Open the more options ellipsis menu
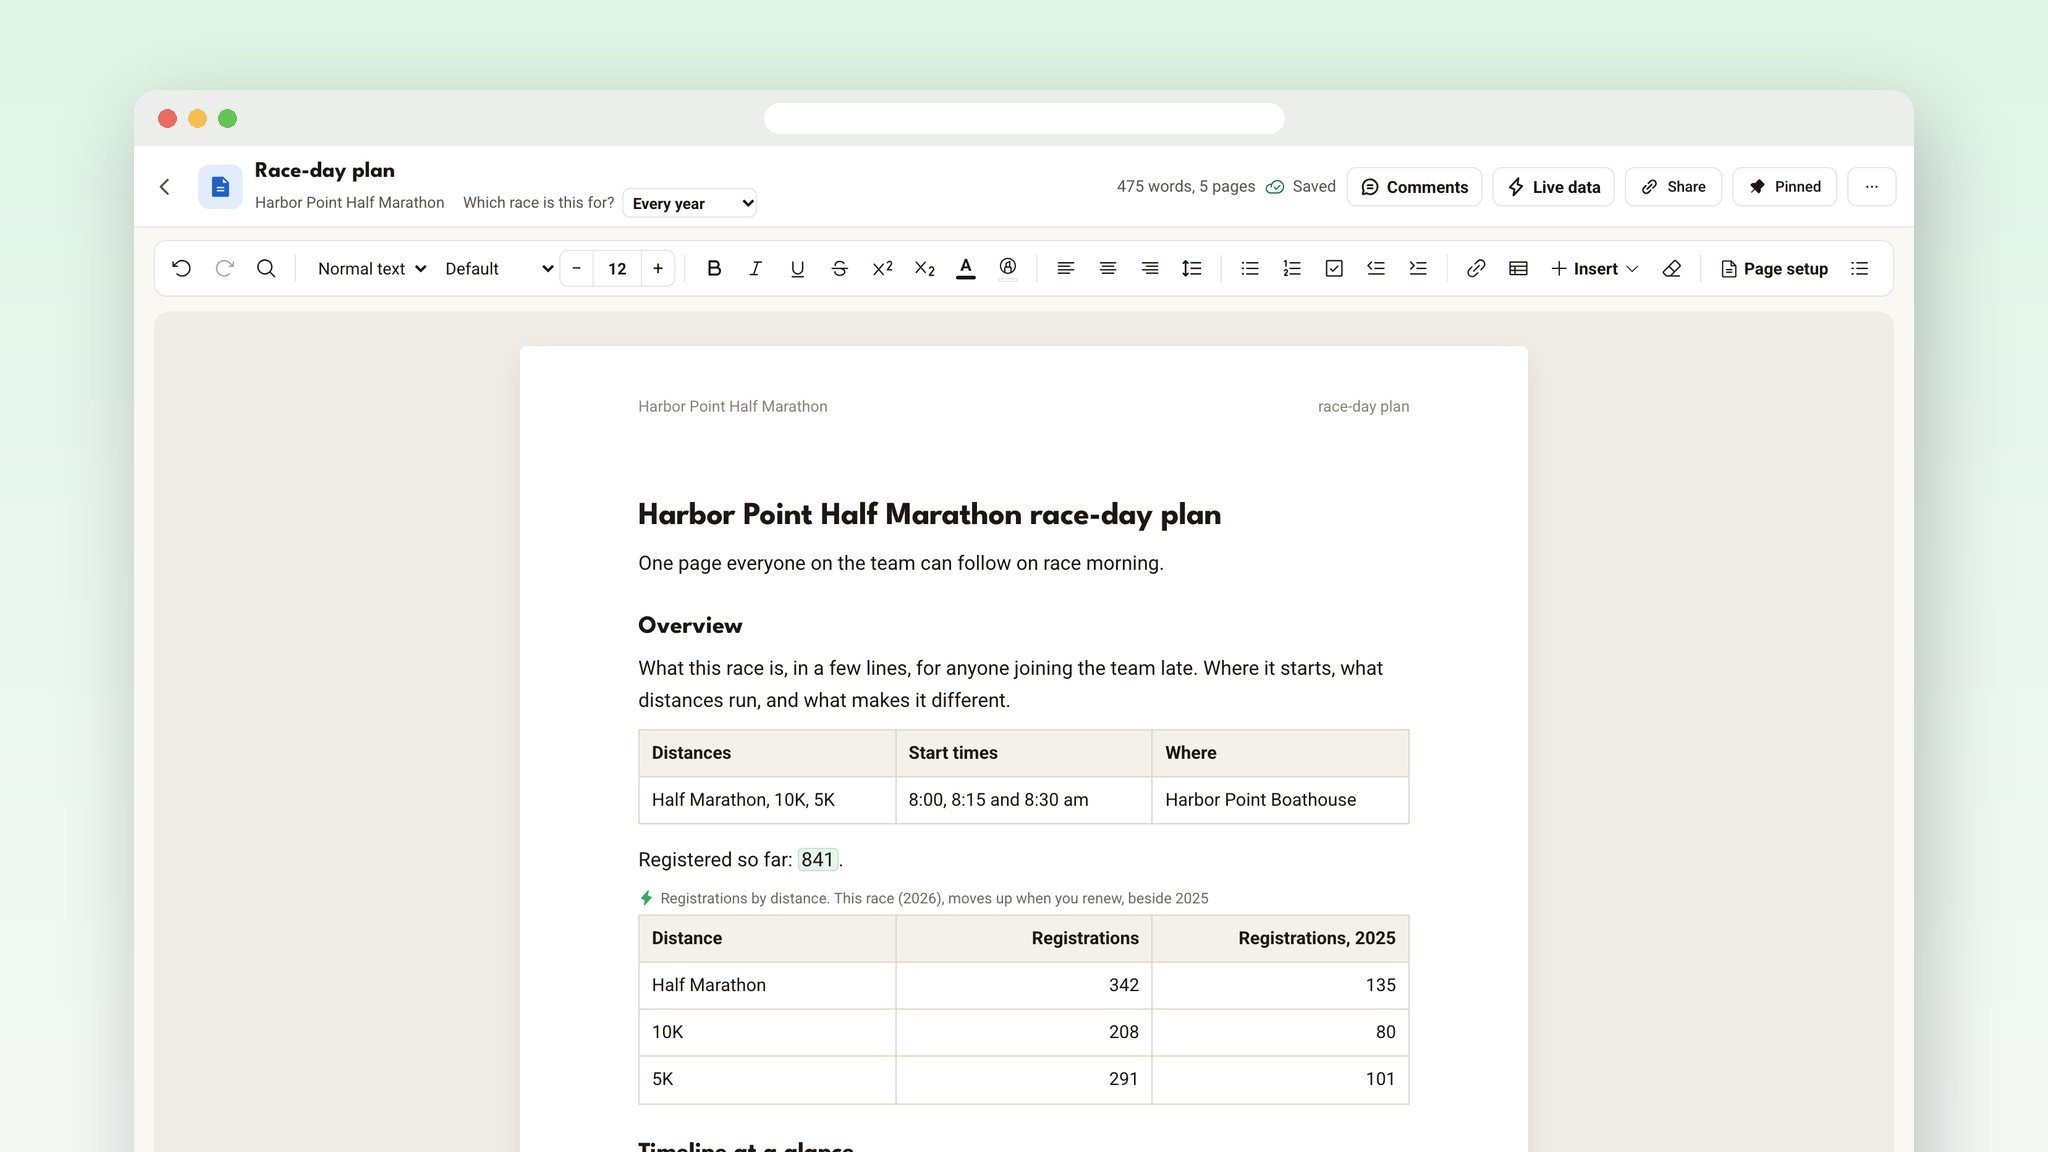Image resolution: width=2048 pixels, height=1152 pixels. click(x=1872, y=187)
